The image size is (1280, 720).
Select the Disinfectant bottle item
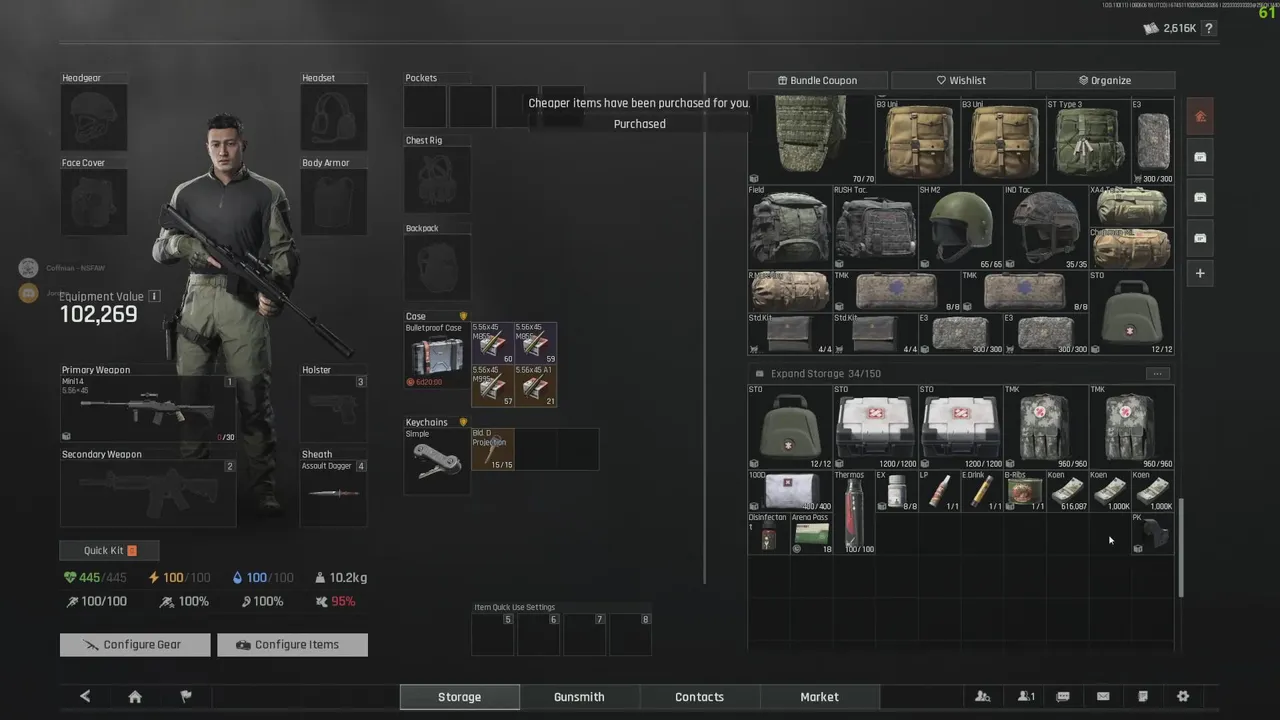coord(768,534)
